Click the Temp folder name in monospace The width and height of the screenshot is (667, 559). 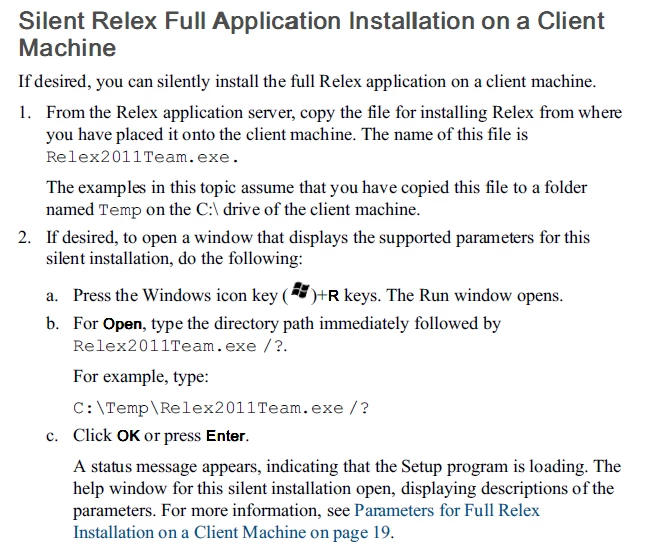click(120, 210)
